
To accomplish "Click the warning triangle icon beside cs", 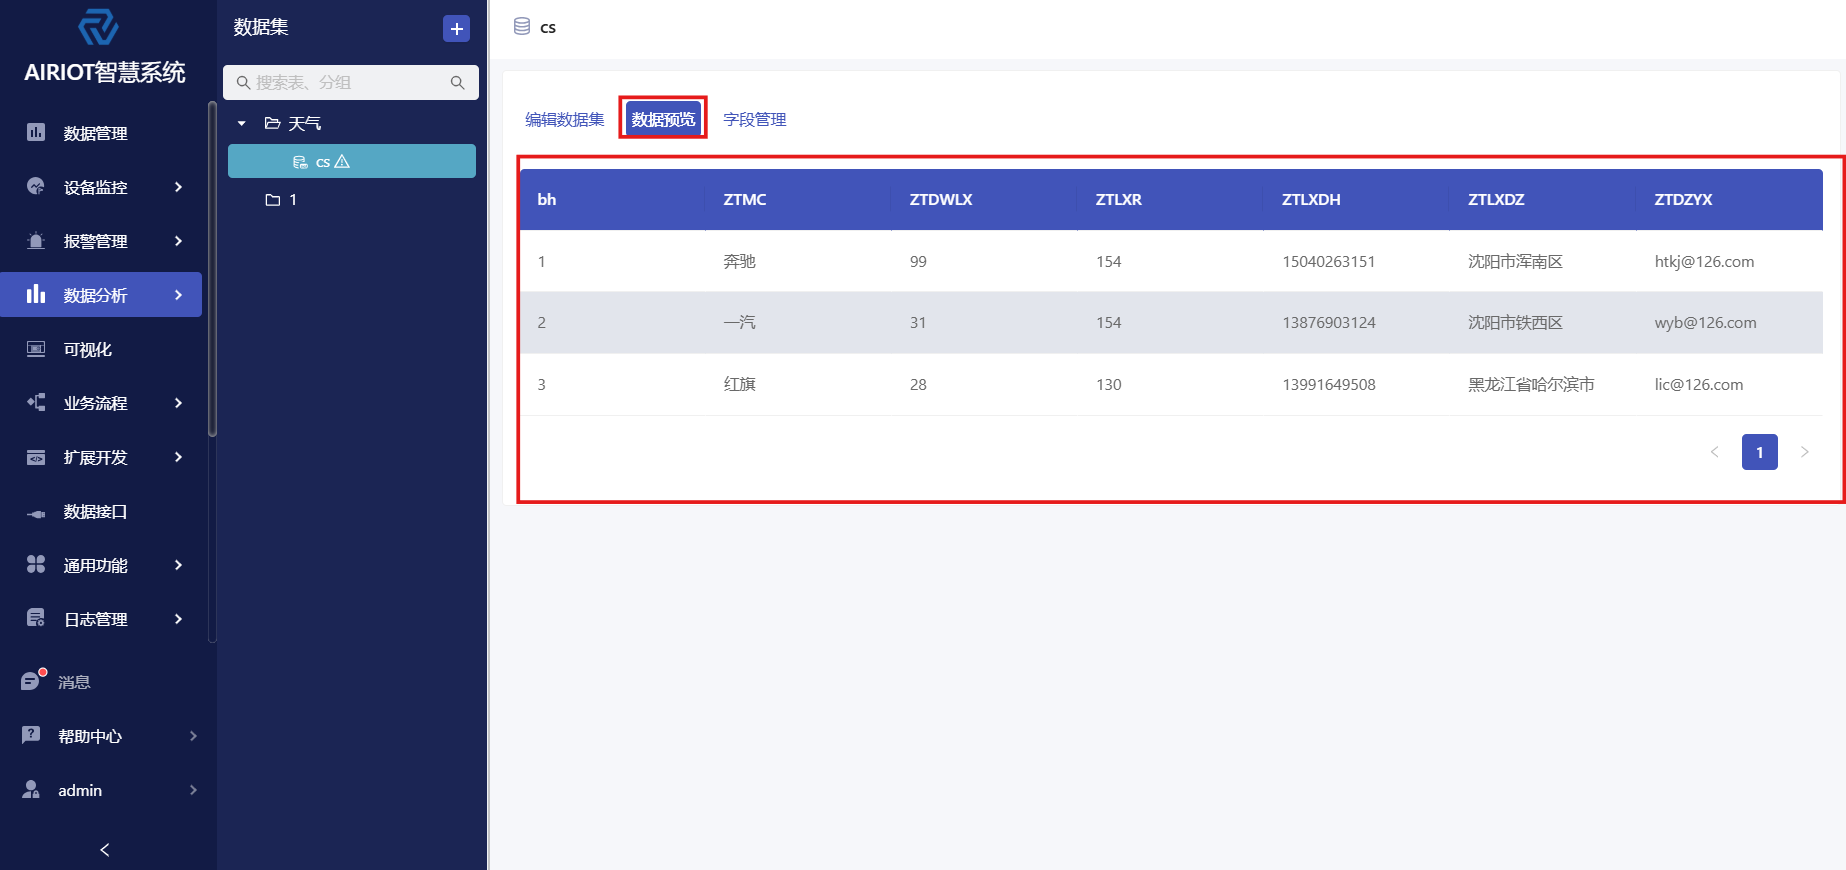I will point(342,161).
